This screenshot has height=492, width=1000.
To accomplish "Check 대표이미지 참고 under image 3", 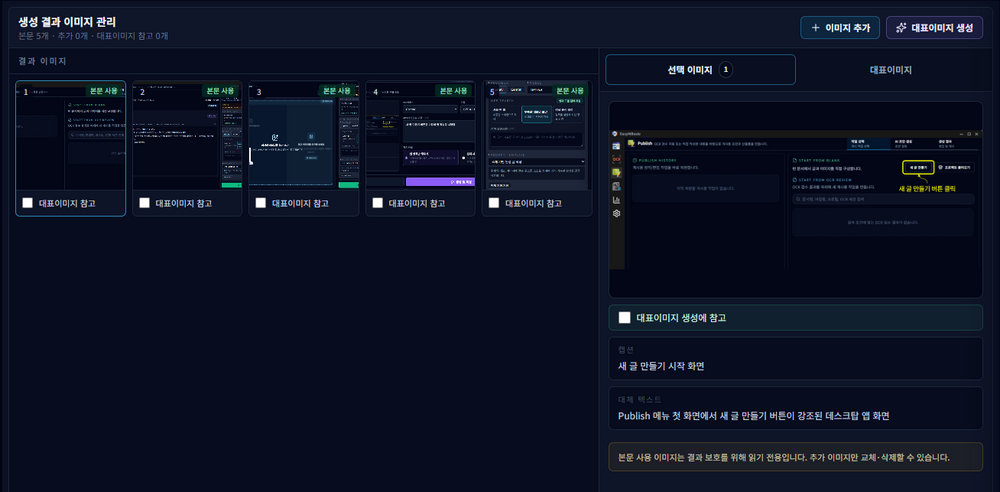I will [x=261, y=203].
